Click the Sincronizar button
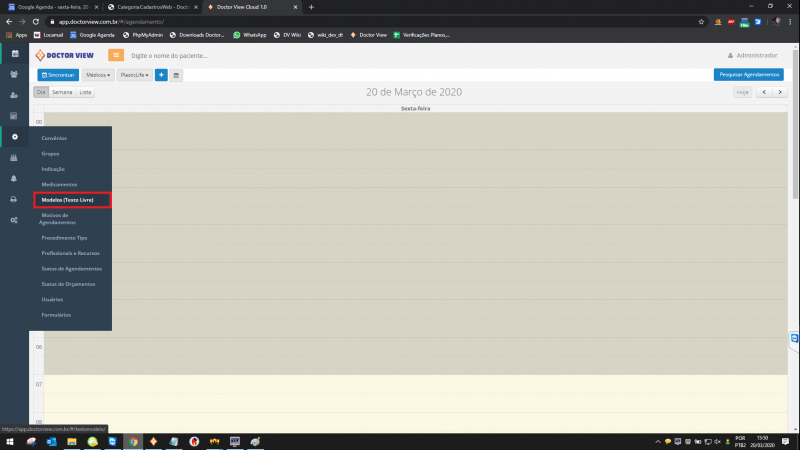This screenshot has height=450, width=800. (x=58, y=75)
